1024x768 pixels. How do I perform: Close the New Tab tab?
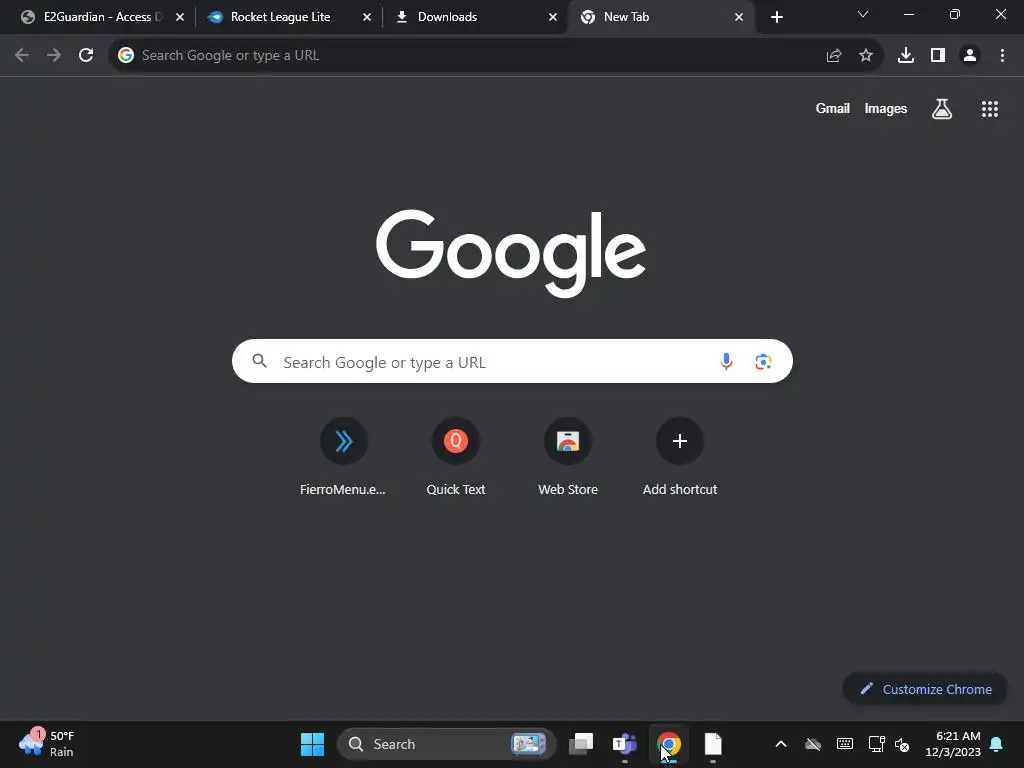739,17
